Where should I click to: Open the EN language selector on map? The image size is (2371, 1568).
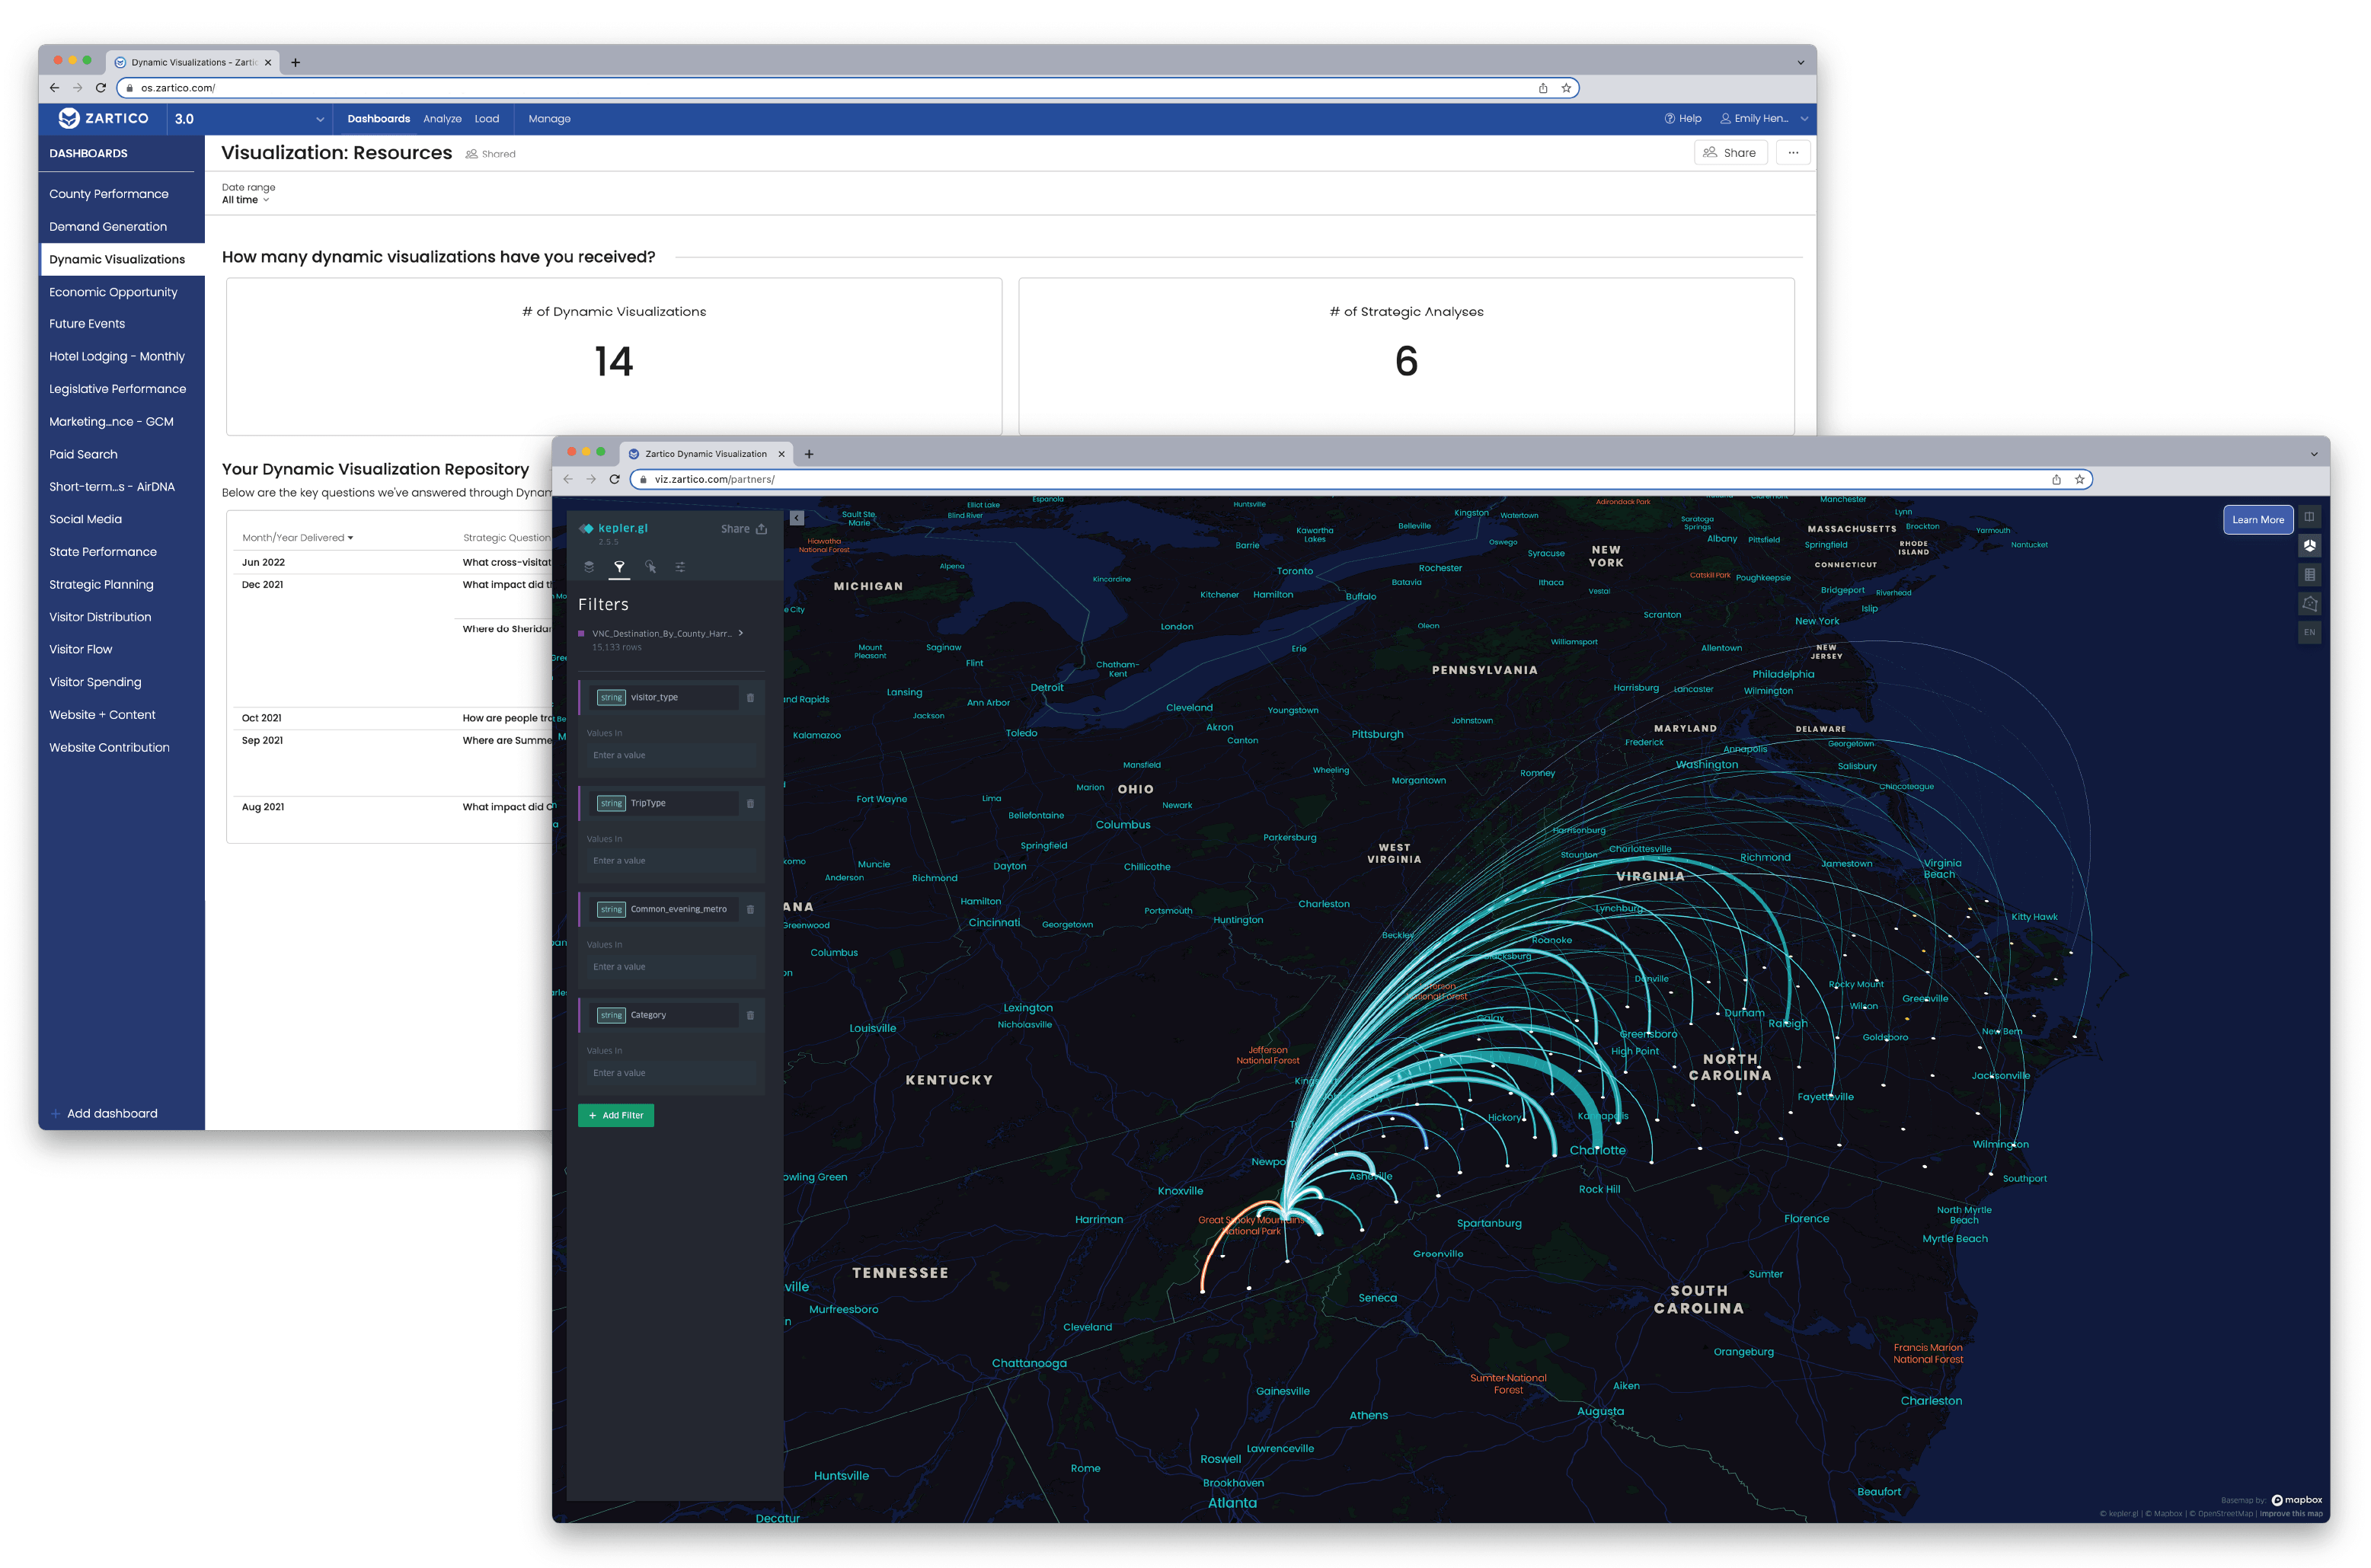point(2309,633)
